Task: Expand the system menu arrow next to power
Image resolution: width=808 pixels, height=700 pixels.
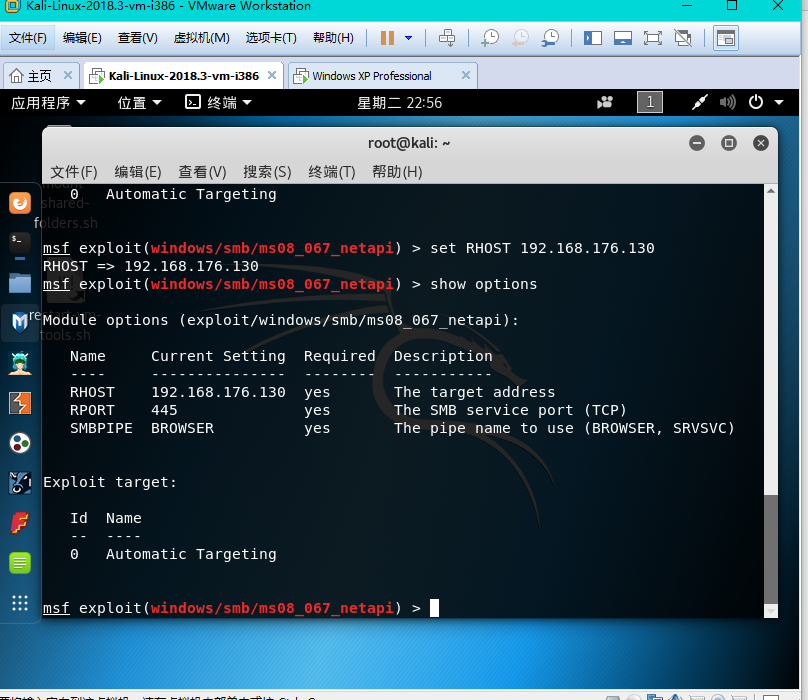Action: 779,103
